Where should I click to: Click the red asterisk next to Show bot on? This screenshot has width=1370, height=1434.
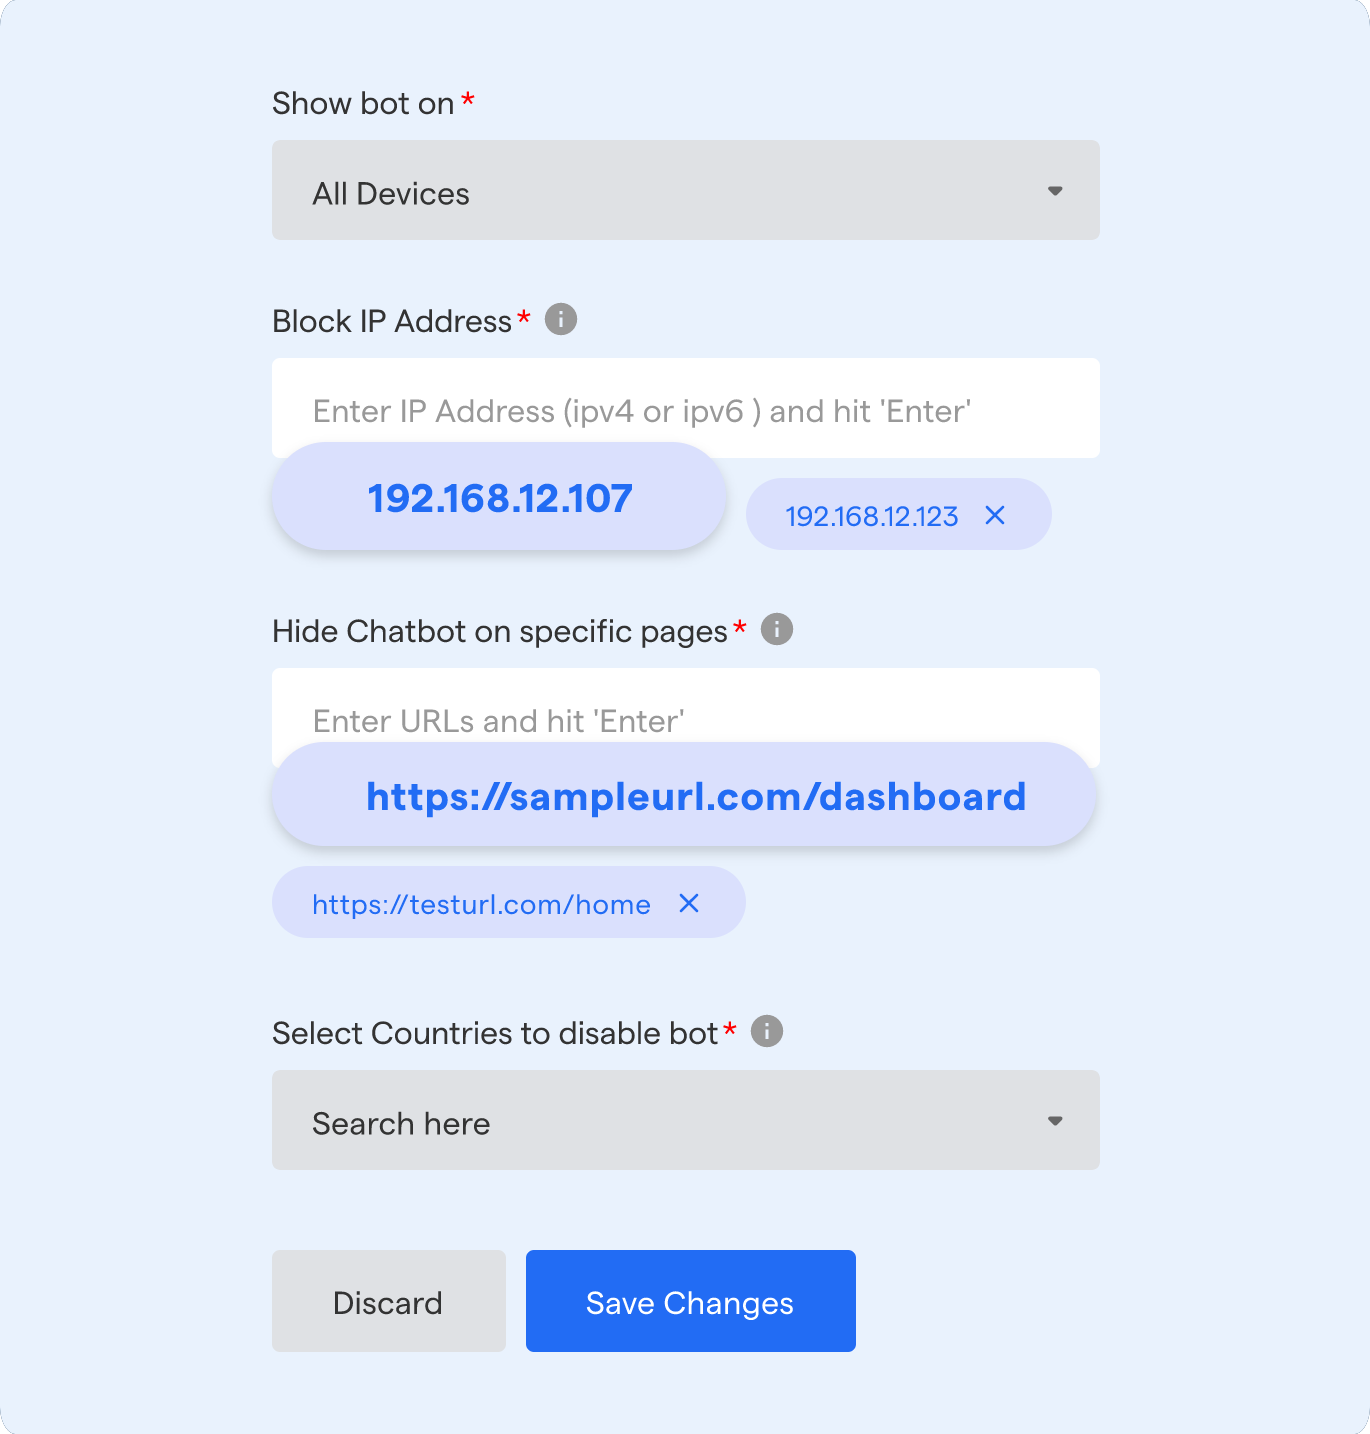tap(466, 98)
